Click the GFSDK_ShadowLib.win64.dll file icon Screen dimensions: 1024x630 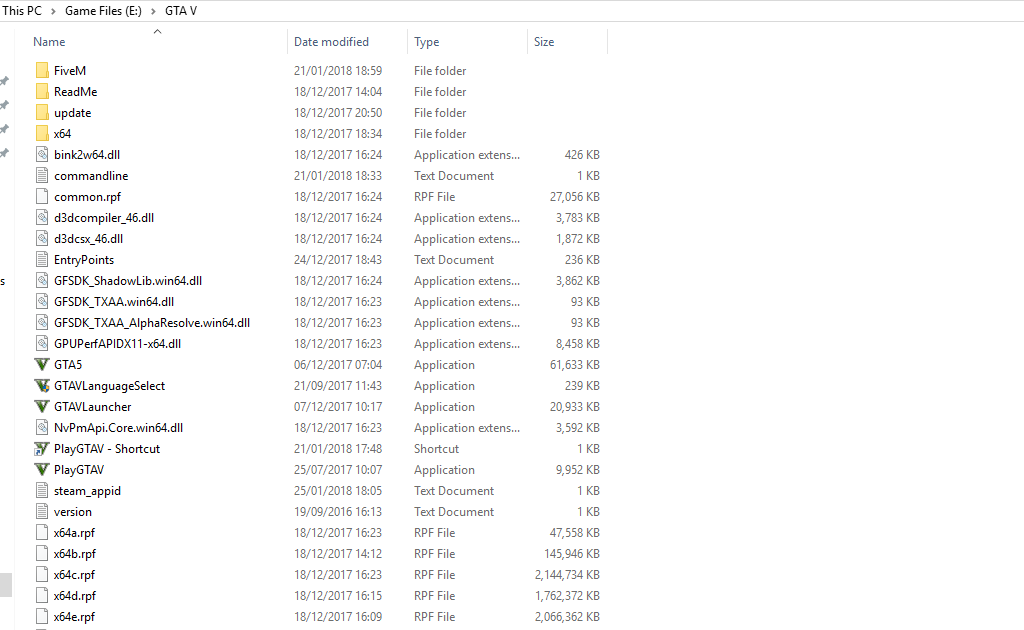[x=42, y=281]
